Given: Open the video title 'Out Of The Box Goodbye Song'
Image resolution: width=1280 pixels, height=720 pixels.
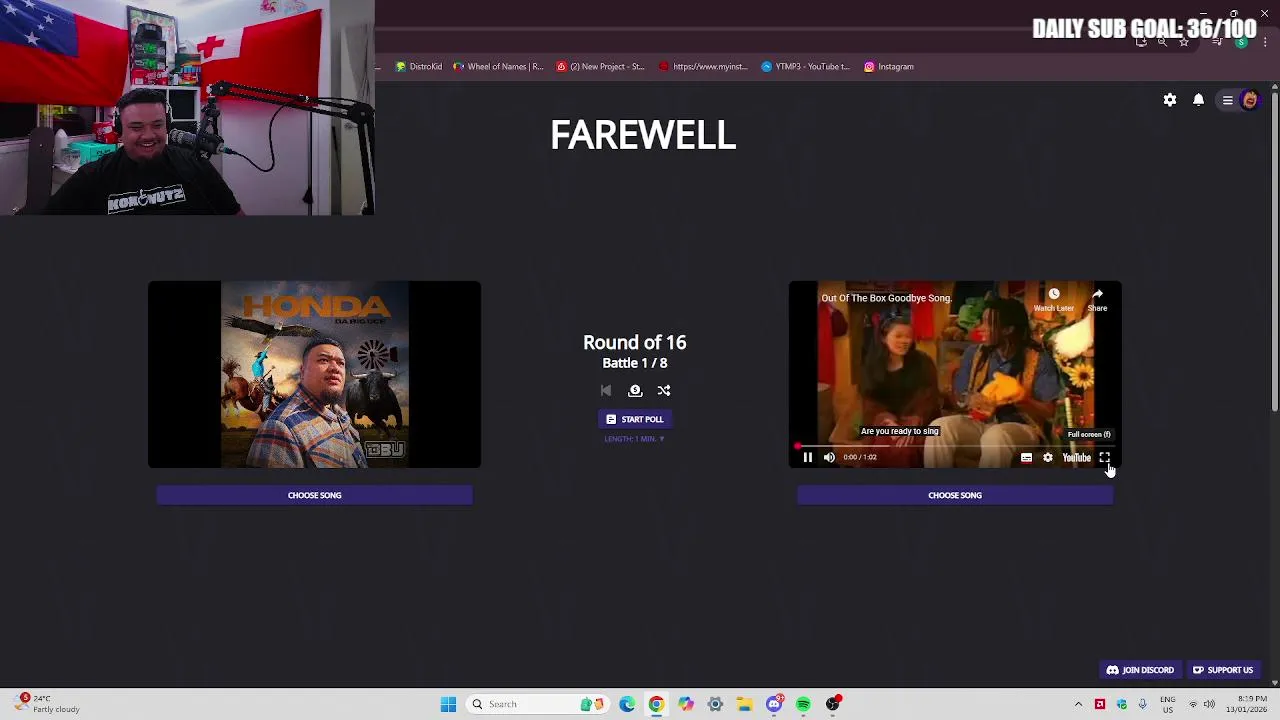Looking at the screenshot, I should (x=886, y=298).
